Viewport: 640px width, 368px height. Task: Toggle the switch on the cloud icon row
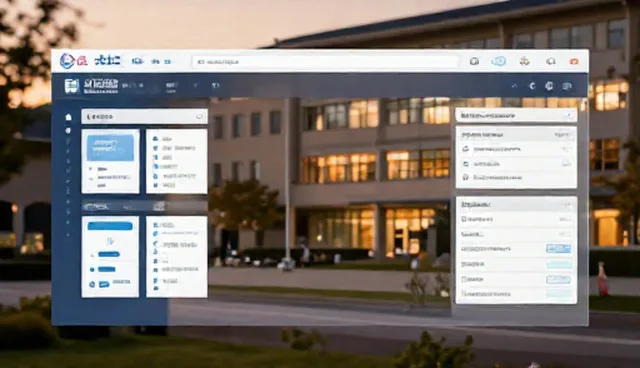[x=566, y=149]
